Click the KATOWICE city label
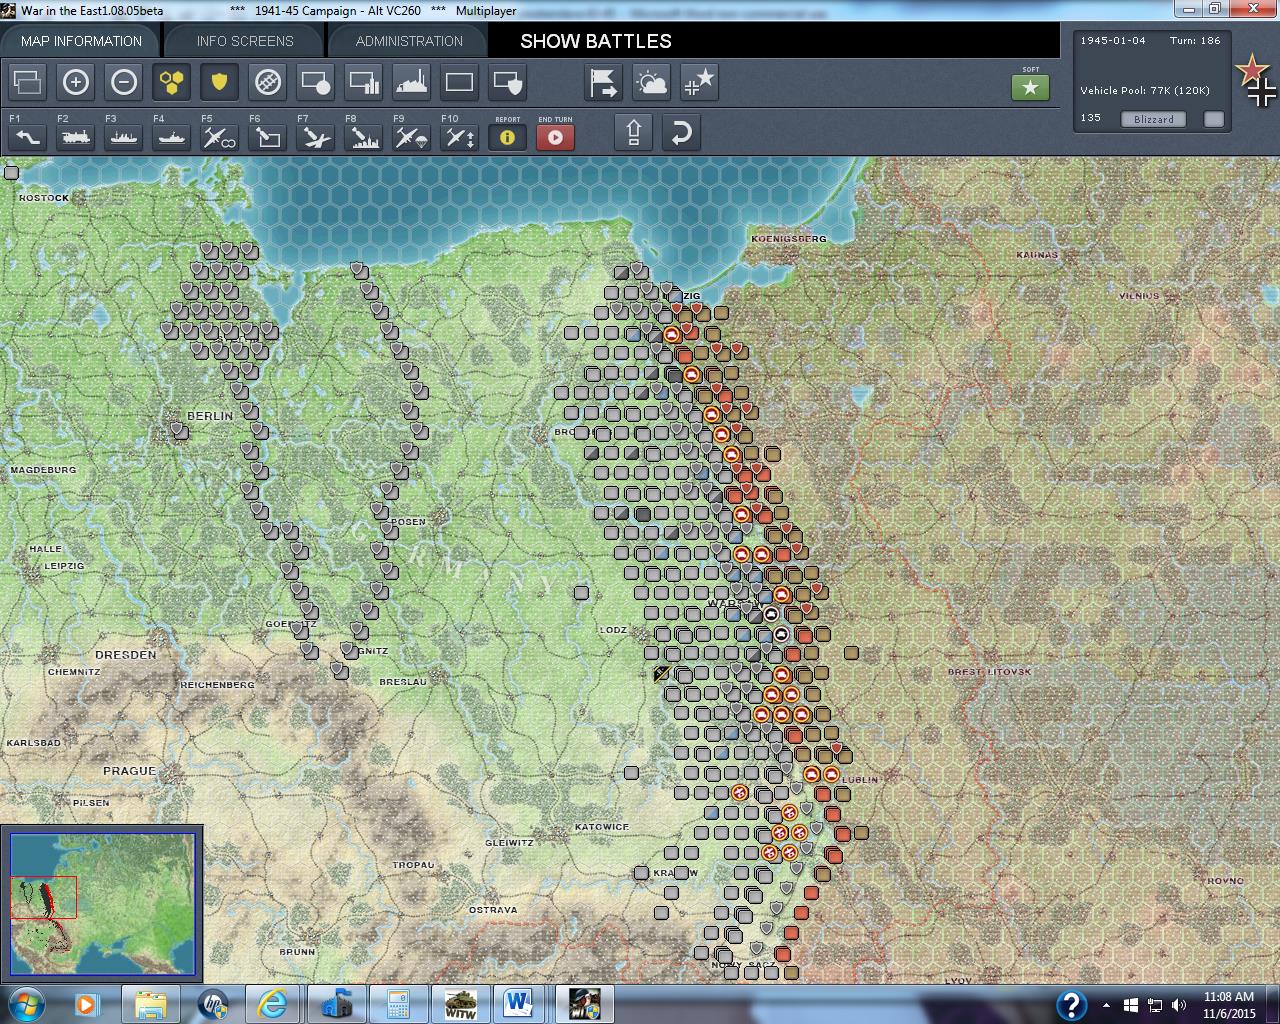The image size is (1280, 1024). click(602, 827)
